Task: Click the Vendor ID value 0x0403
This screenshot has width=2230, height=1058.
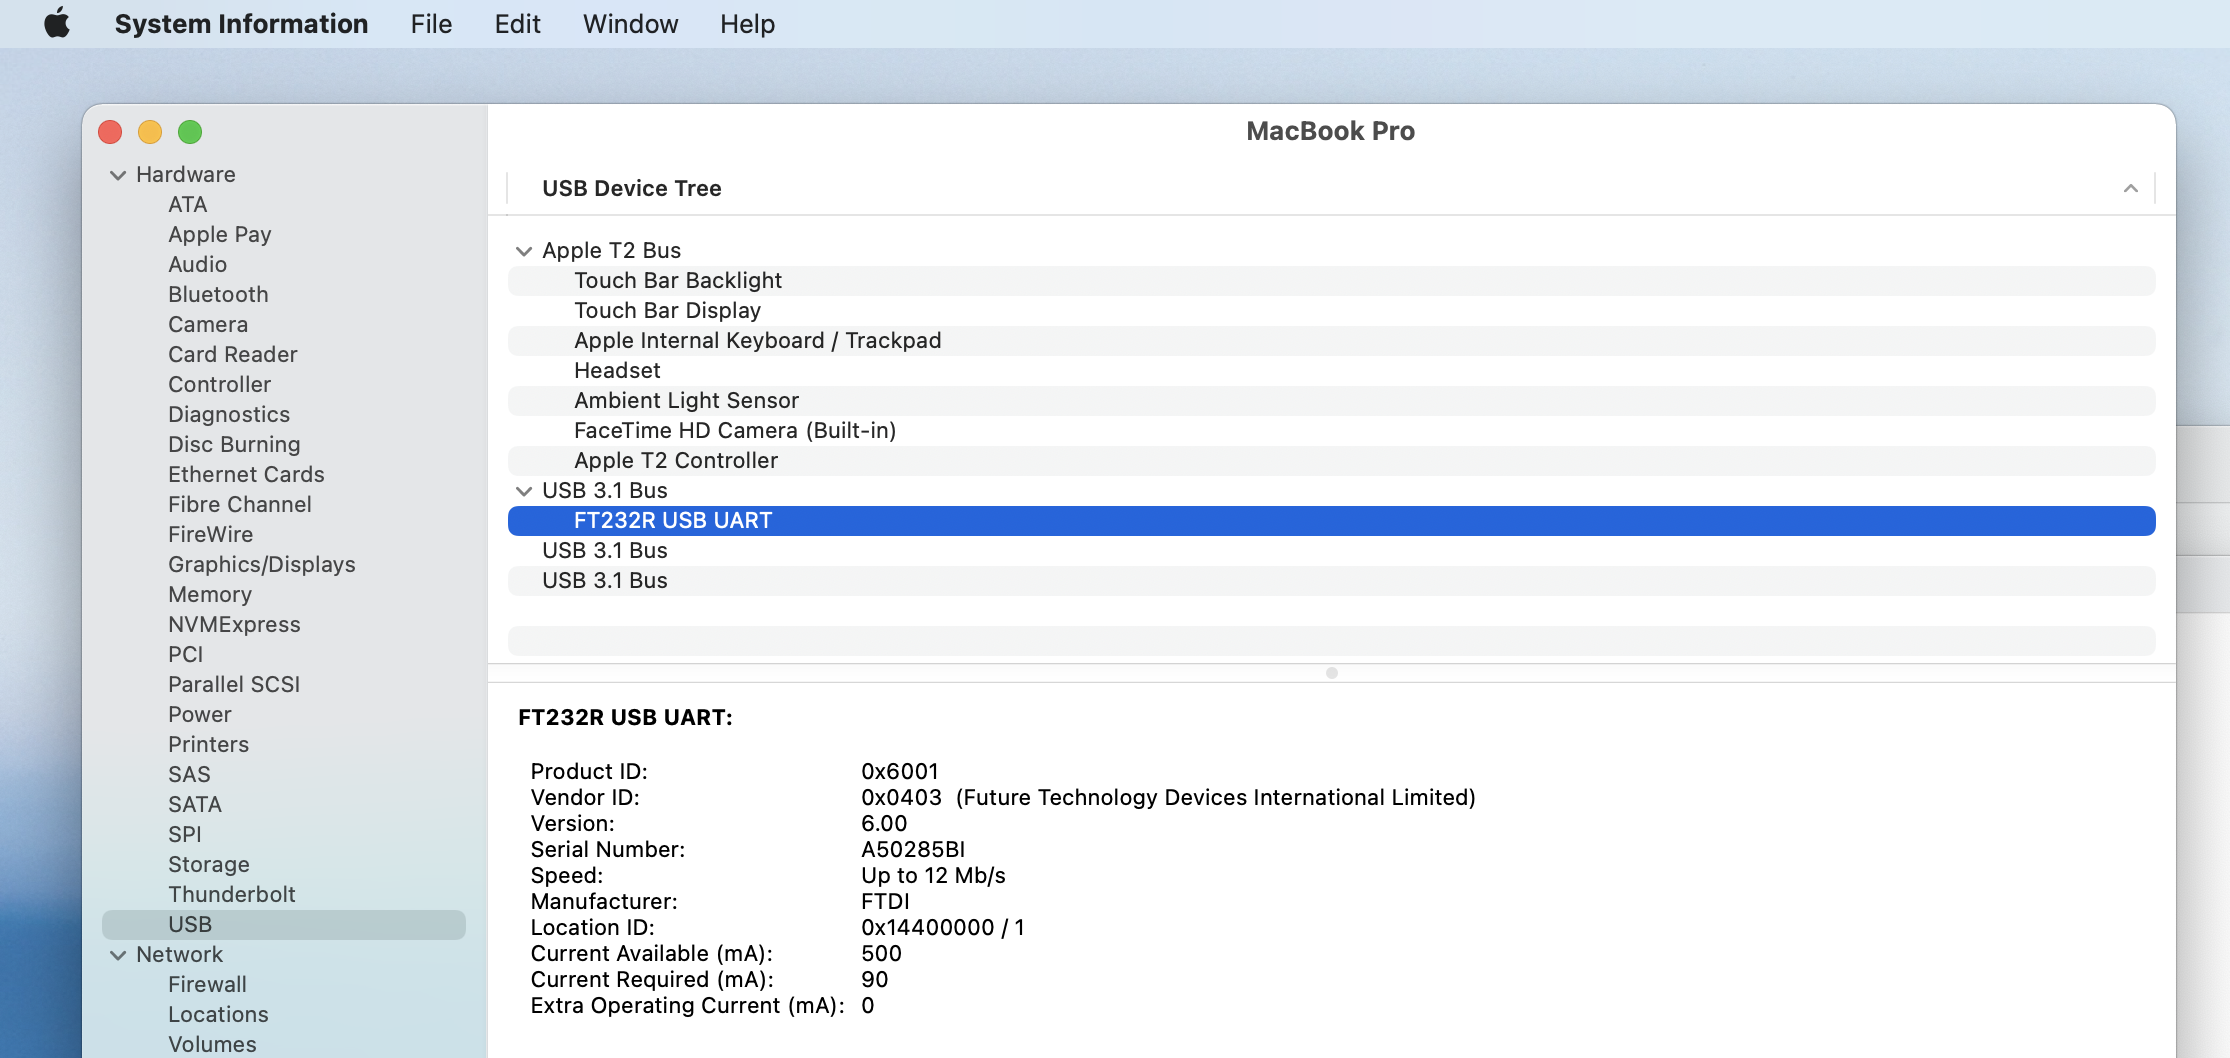Action: tap(901, 797)
